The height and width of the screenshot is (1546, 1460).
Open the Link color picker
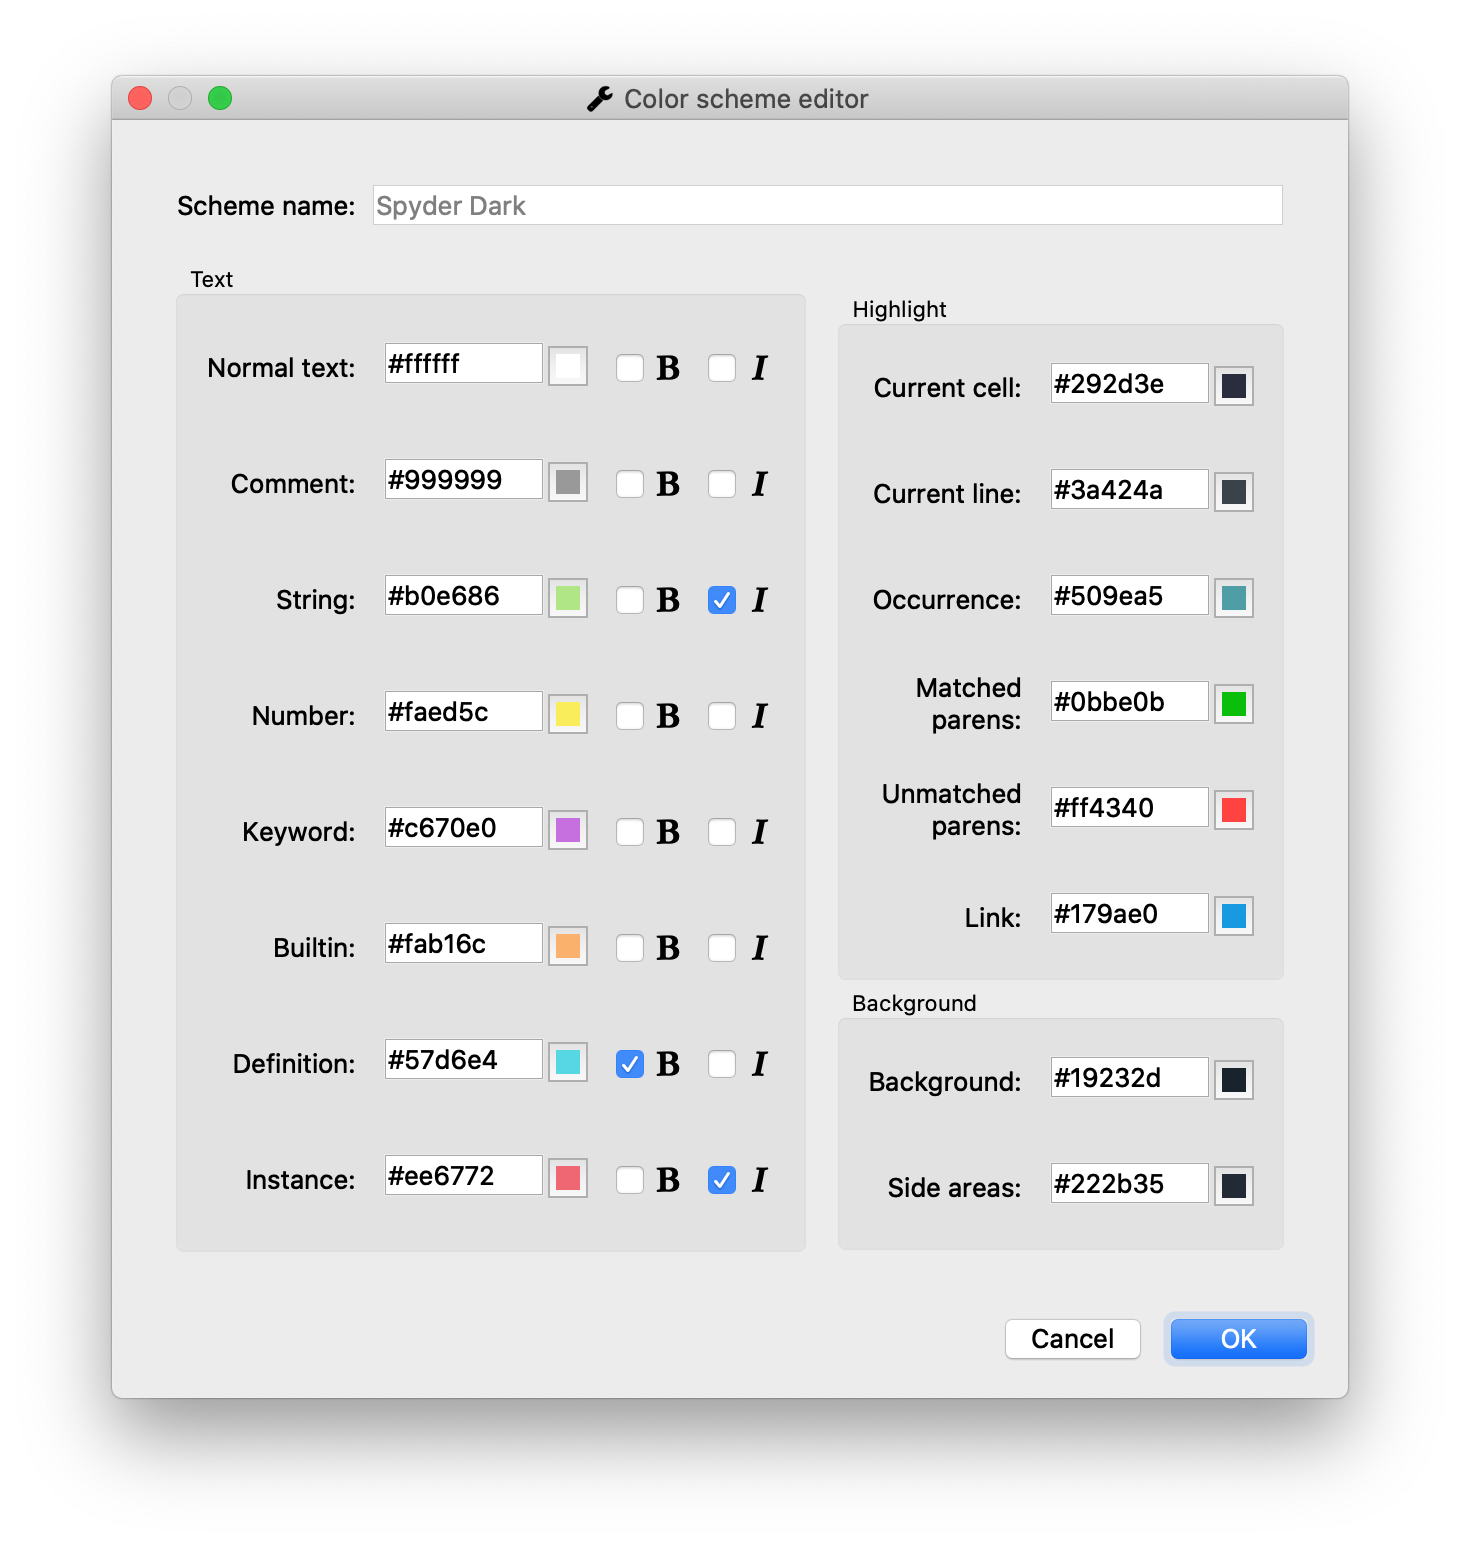(x=1233, y=916)
